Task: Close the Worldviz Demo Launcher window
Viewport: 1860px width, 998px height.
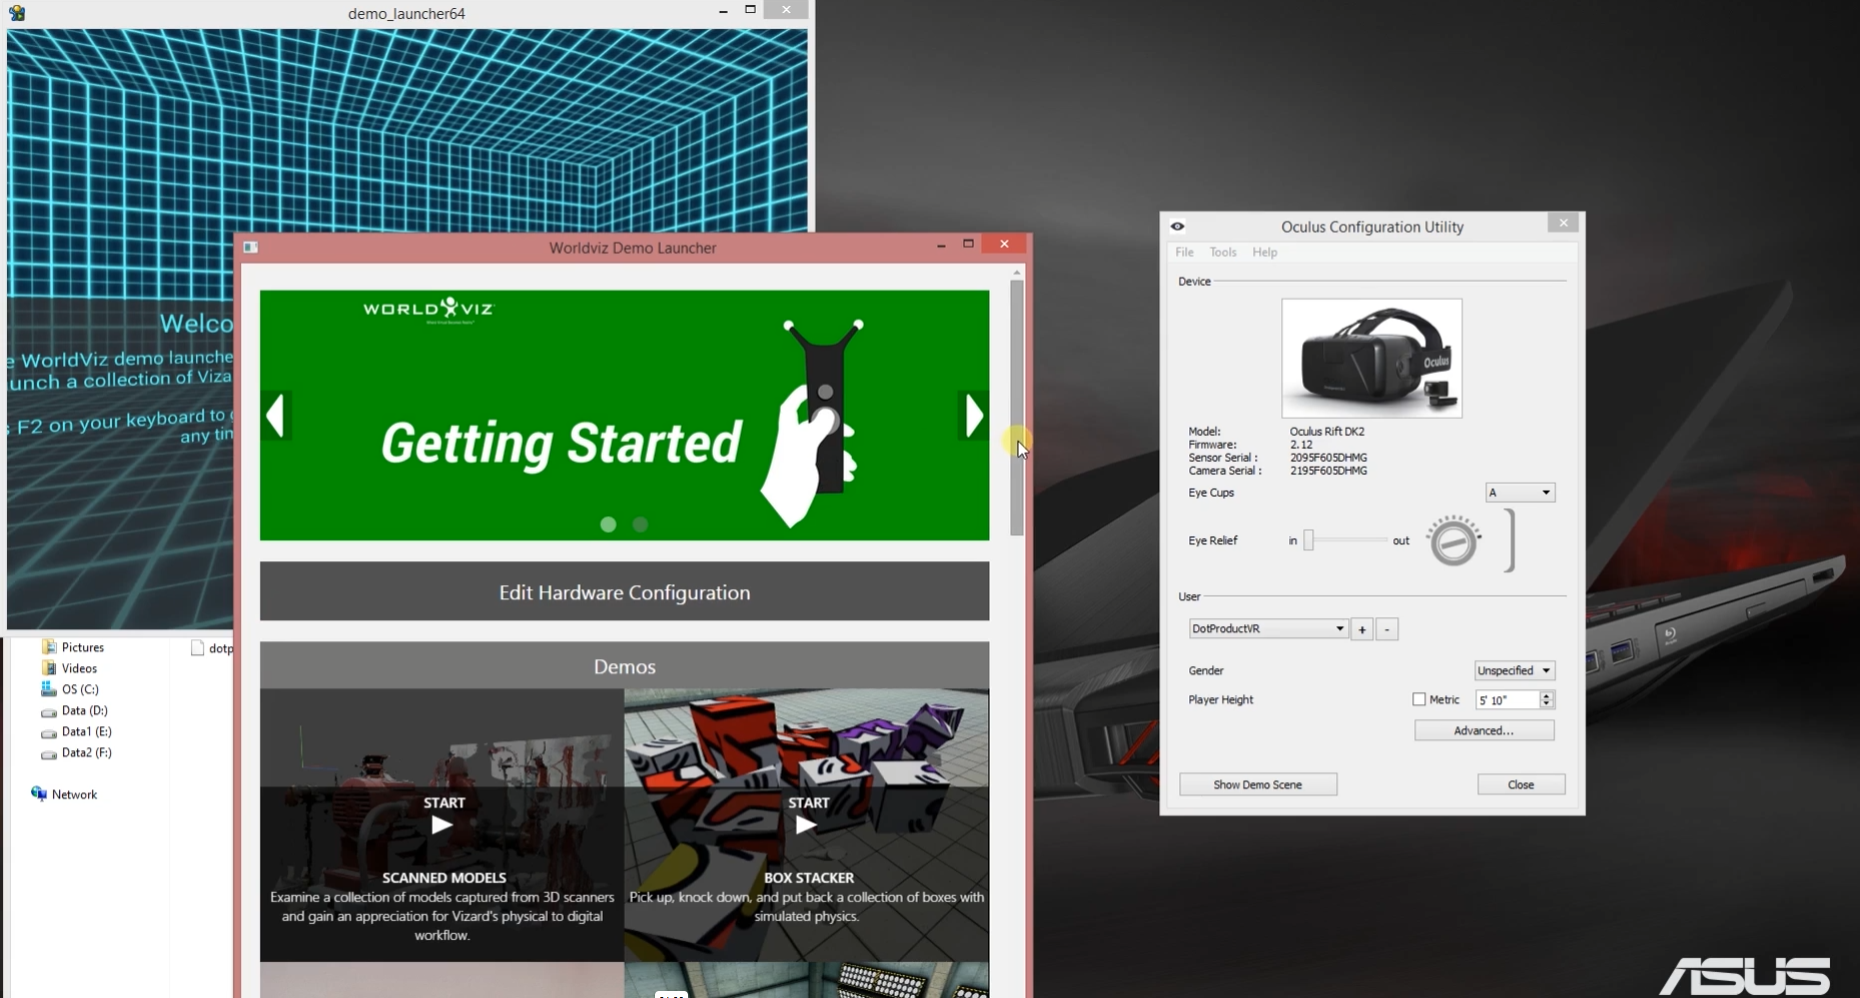Action: tap(1004, 244)
